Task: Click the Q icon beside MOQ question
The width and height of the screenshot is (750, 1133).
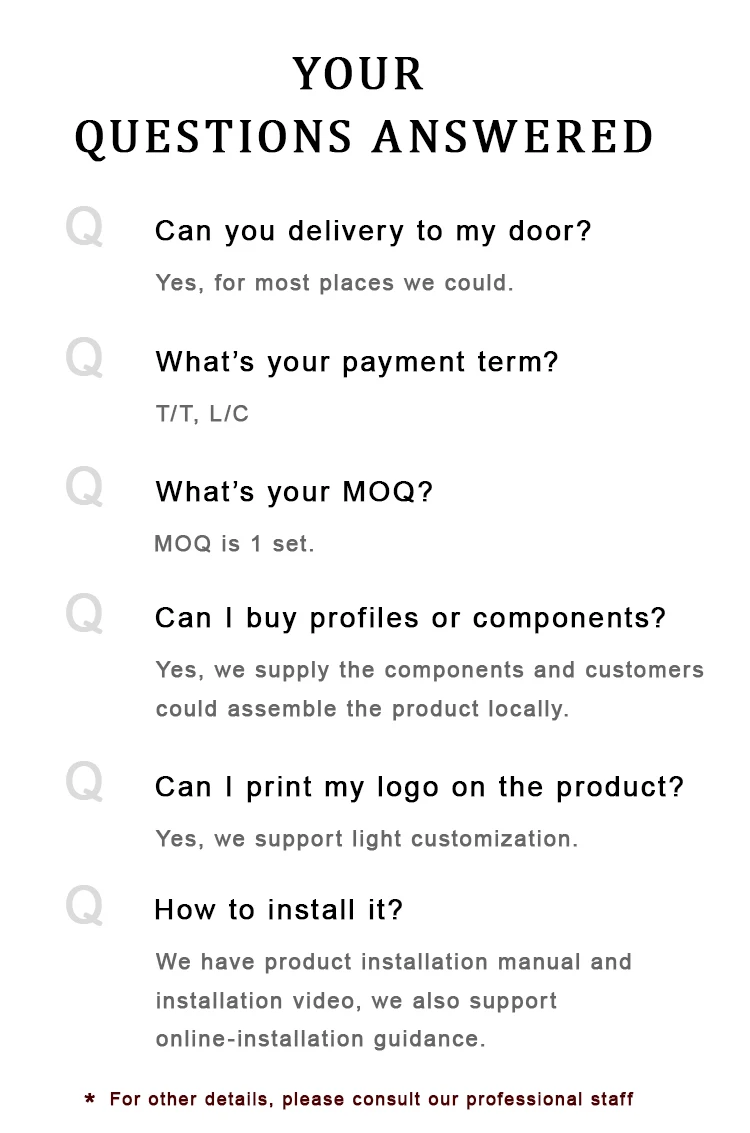Action: 84,489
